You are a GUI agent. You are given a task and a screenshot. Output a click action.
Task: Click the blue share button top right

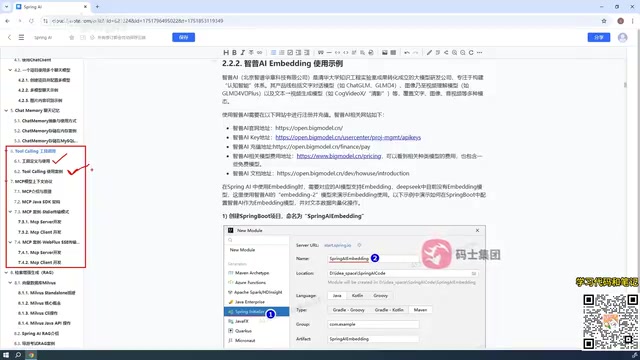pyautogui.click(x=599, y=37)
